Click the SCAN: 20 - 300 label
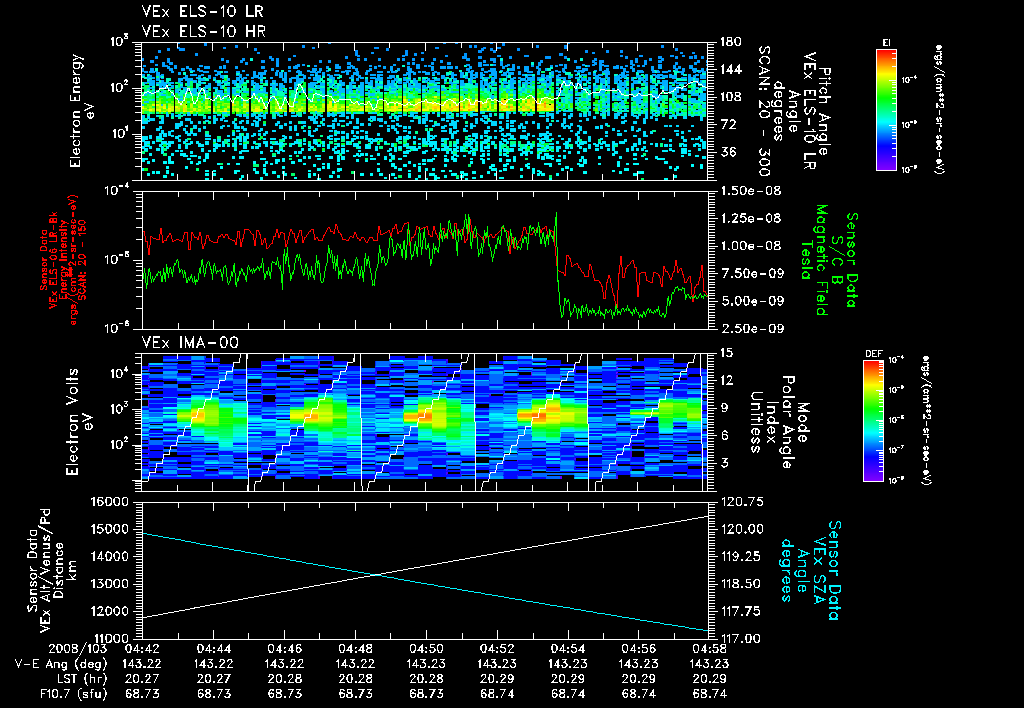This screenshot has height=708, width=1024. [763, 111]
